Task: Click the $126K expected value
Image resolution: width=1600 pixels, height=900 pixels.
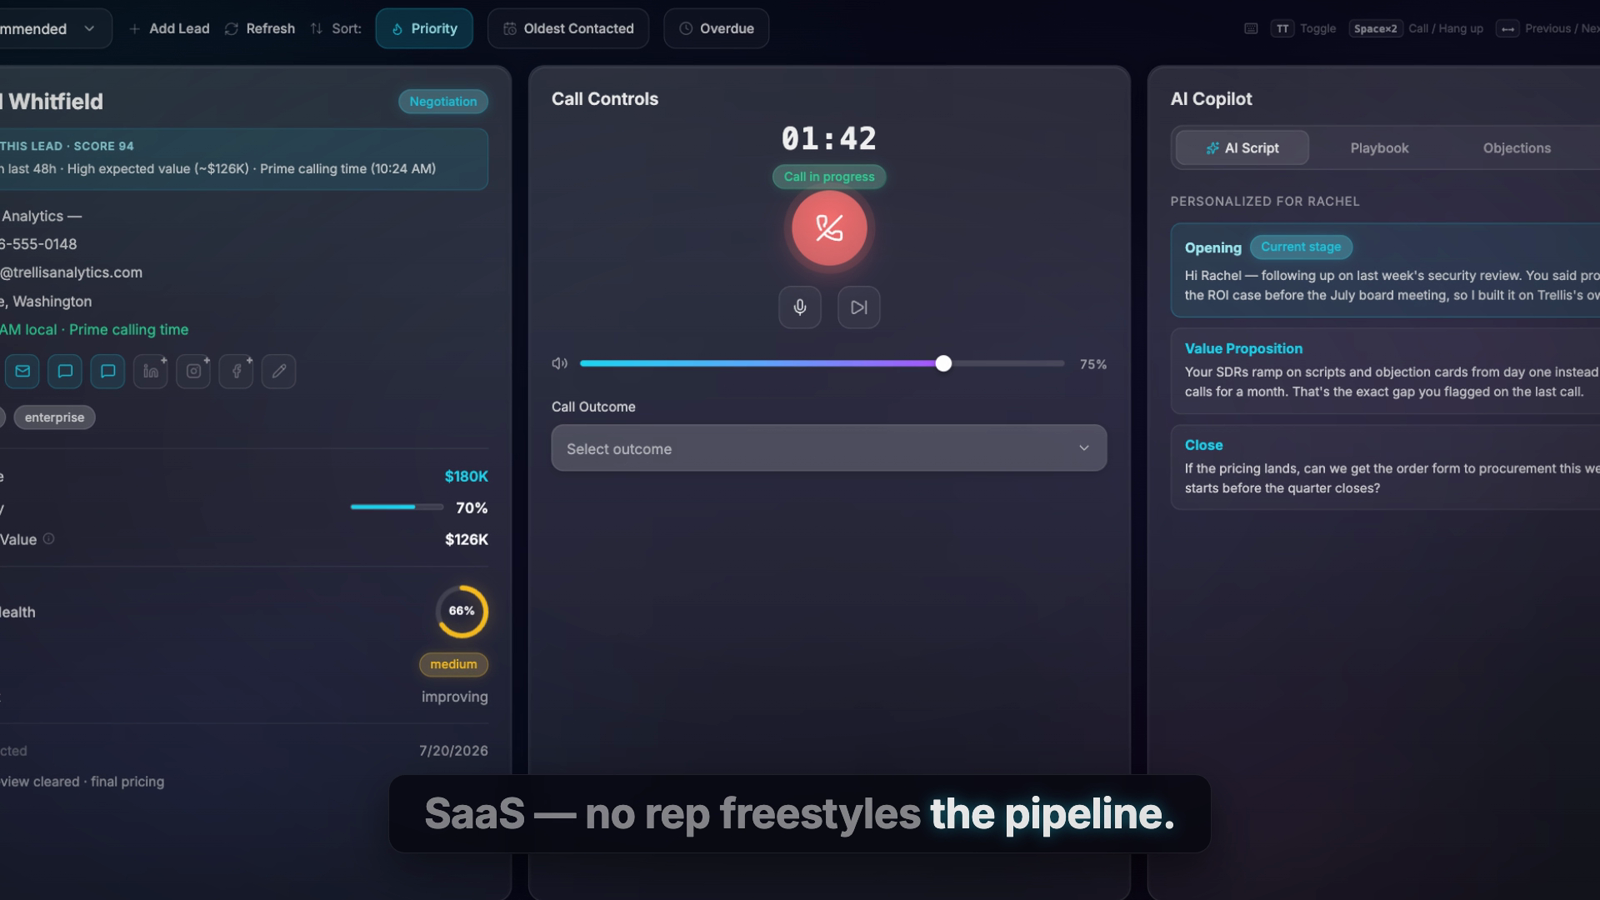Action: point(466,539)
